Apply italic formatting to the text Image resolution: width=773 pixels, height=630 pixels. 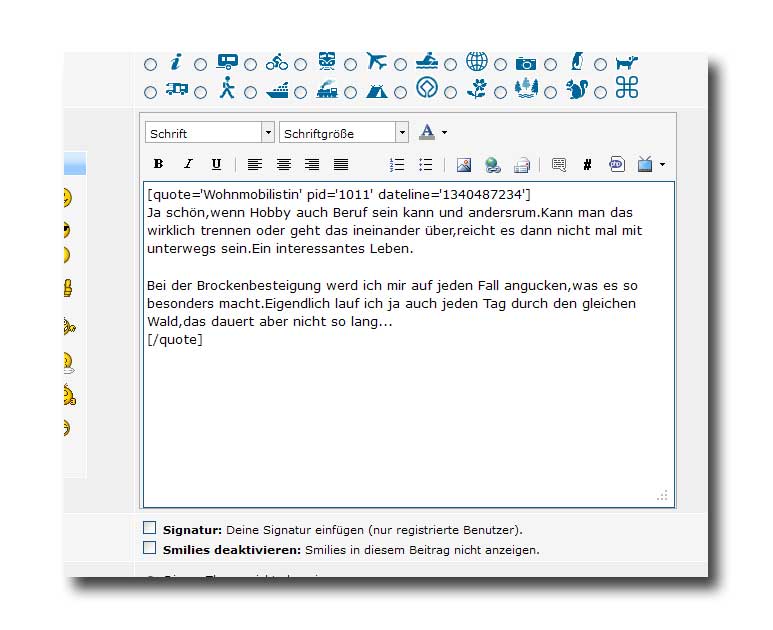coord(187,165)
